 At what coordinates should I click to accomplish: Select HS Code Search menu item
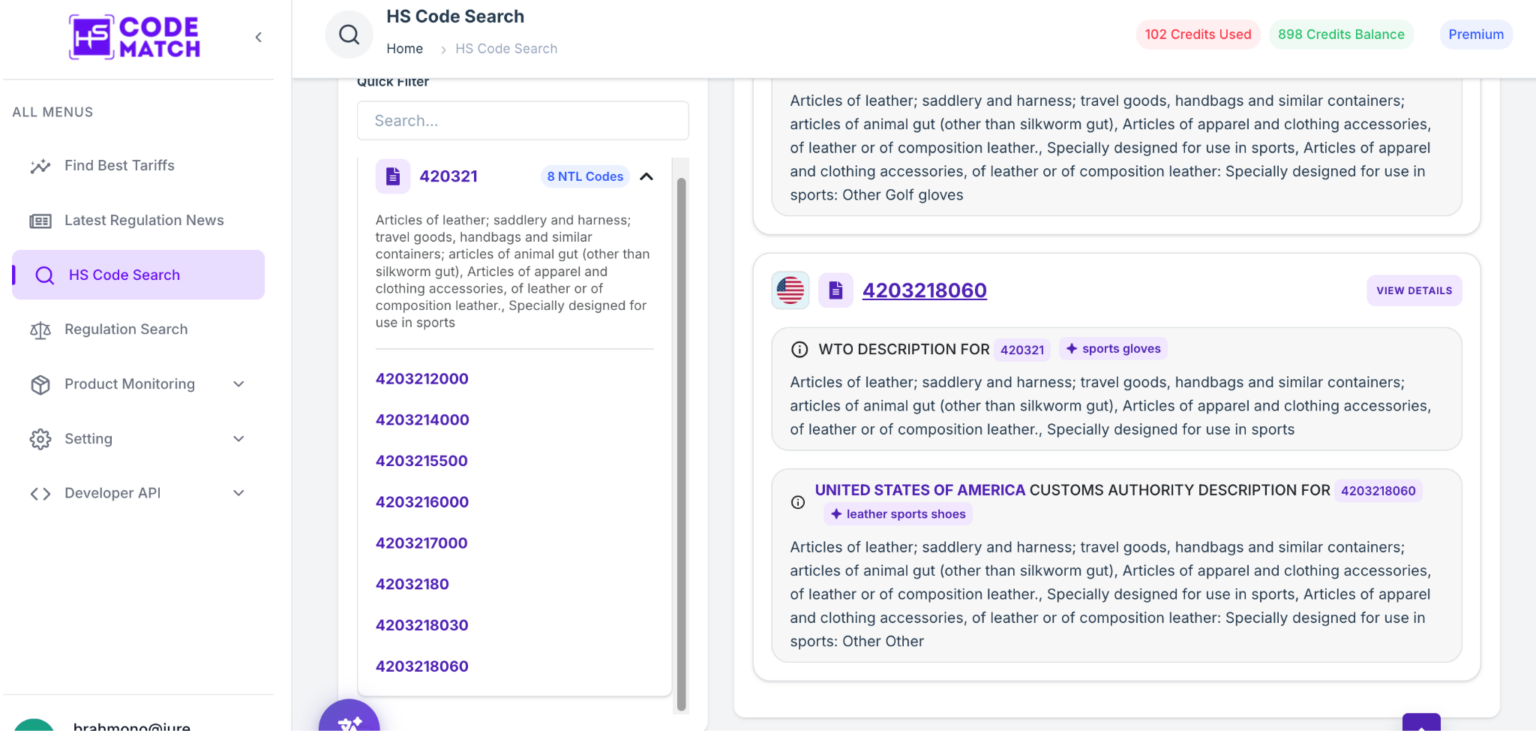[x=138, y=275]
